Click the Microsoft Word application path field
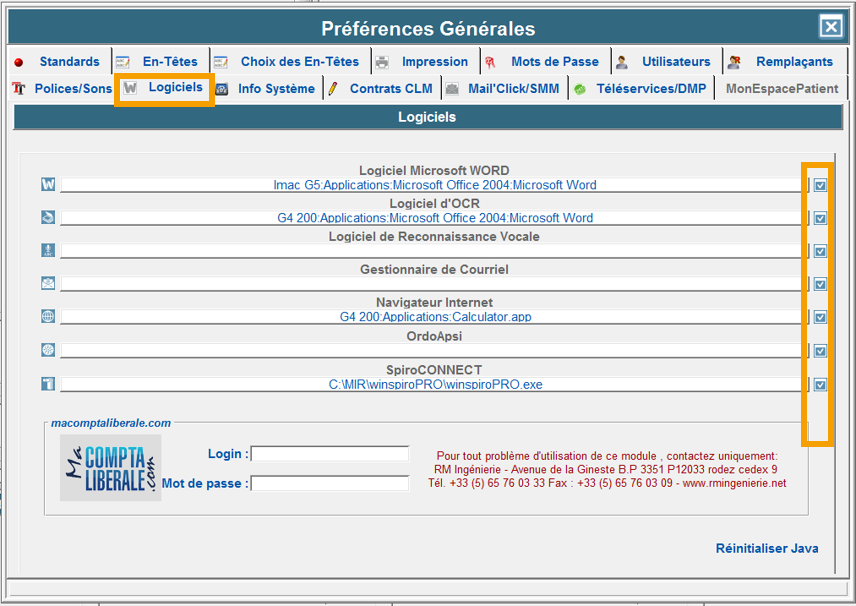The height and width of the screenshot is (606, 856). coord(434,185)
